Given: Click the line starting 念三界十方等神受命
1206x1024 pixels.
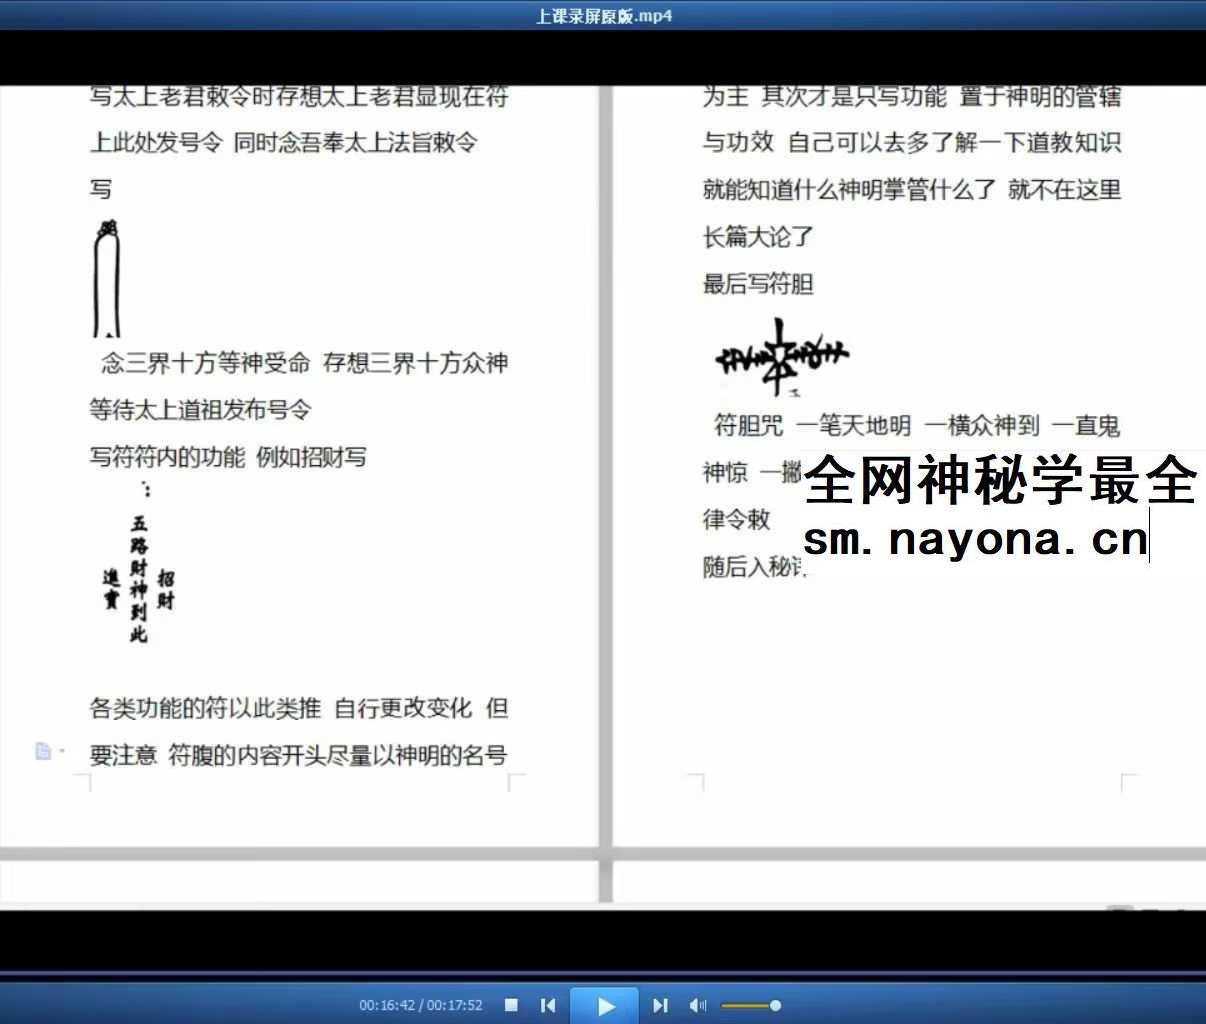Looking at the screenshot, I should click(x=304, y=362).
